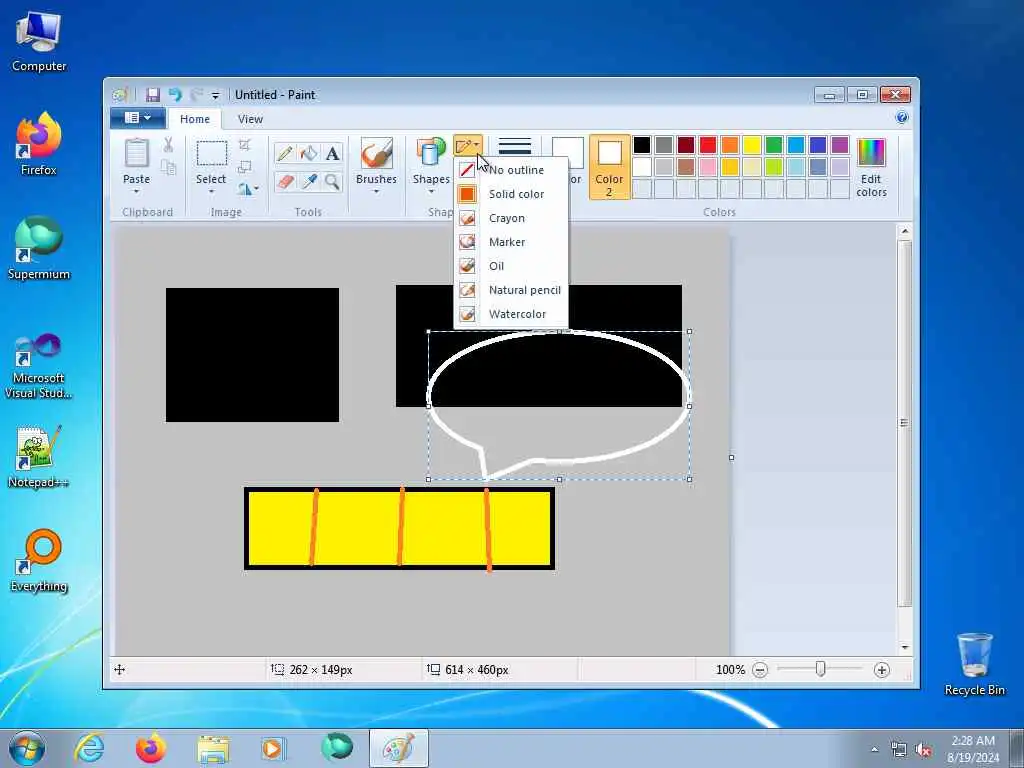This screenshot has height=768, width=1024.
Task: Click the zoom slider handle
Action: [x=820, y=669]
